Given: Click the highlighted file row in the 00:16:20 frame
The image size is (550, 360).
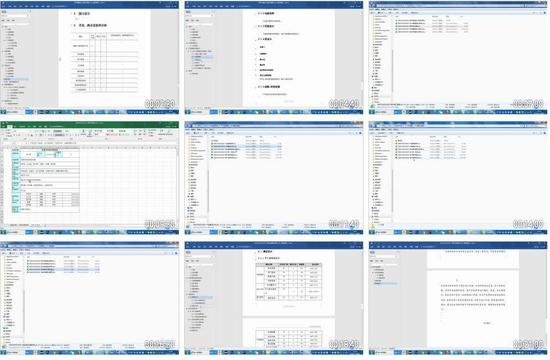Looking at the screenshot, I should (63, 269).
